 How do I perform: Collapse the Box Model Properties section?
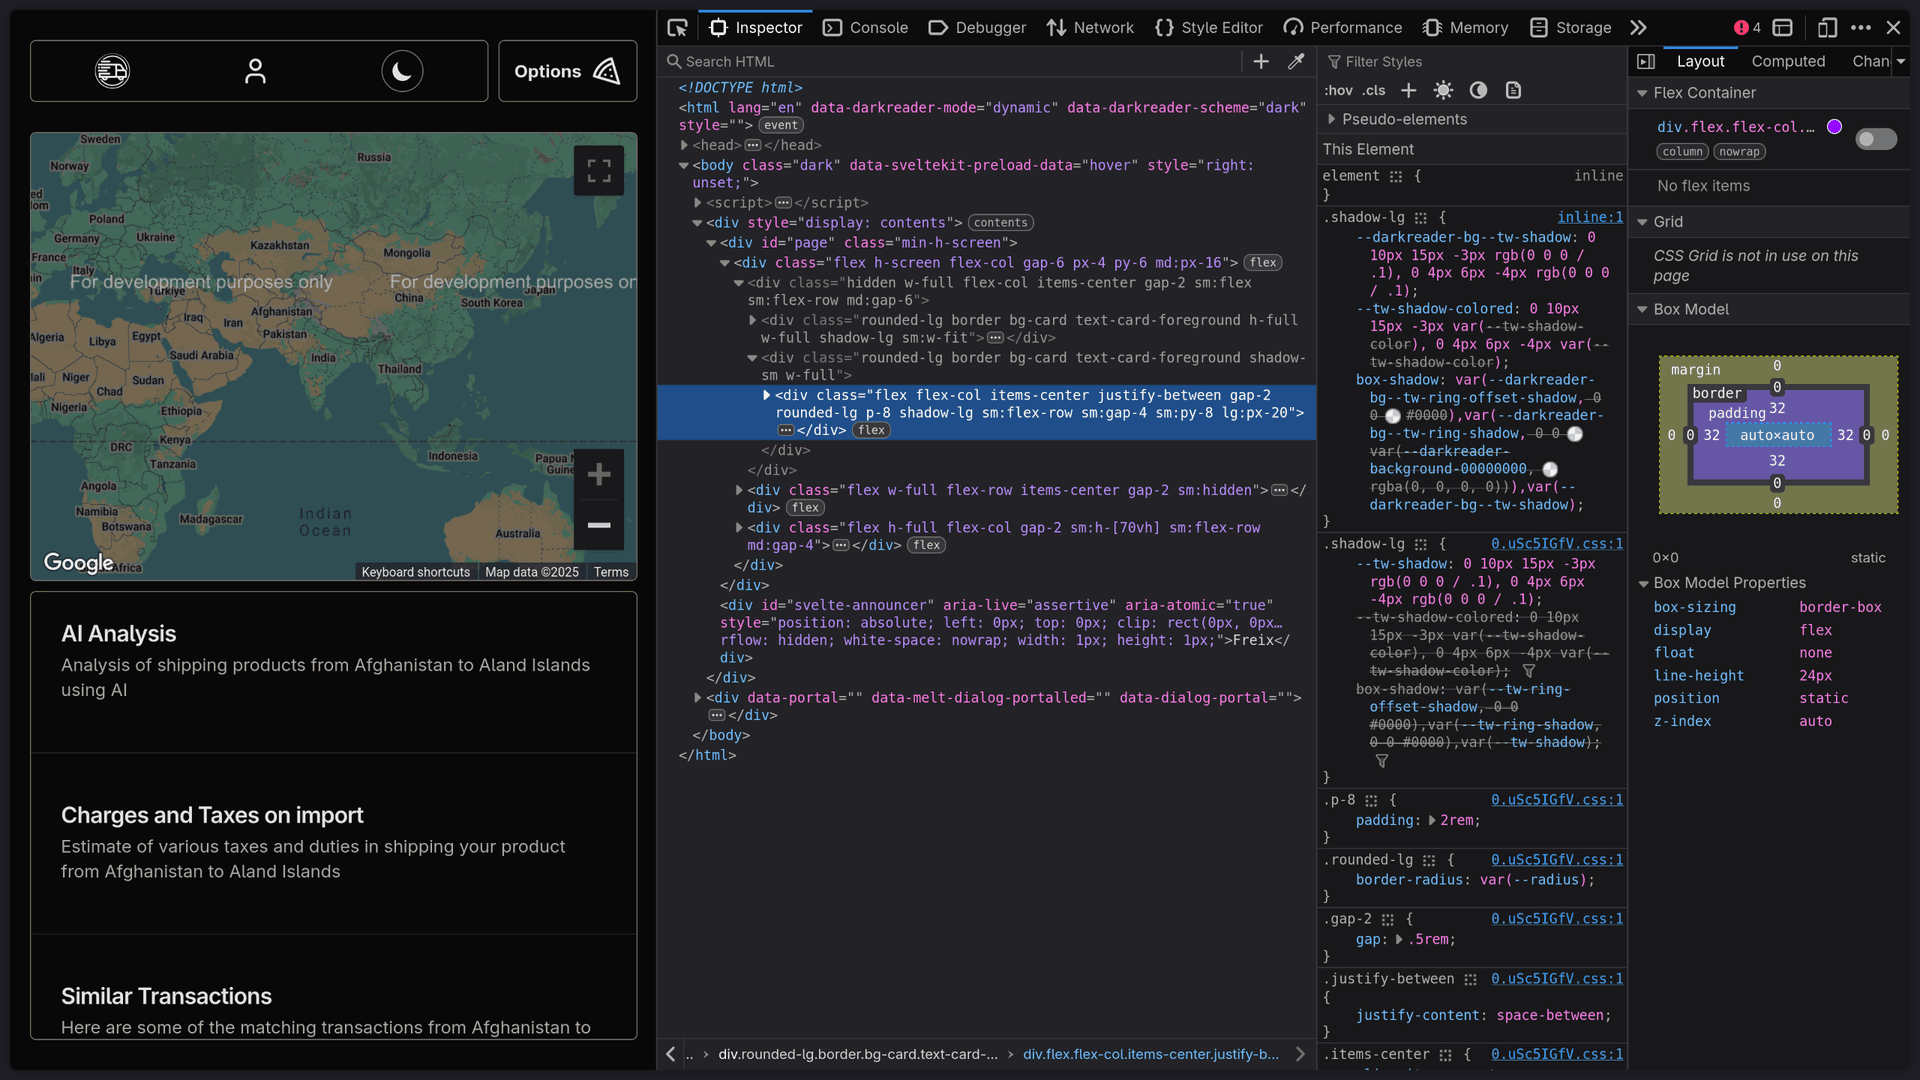1642,583
